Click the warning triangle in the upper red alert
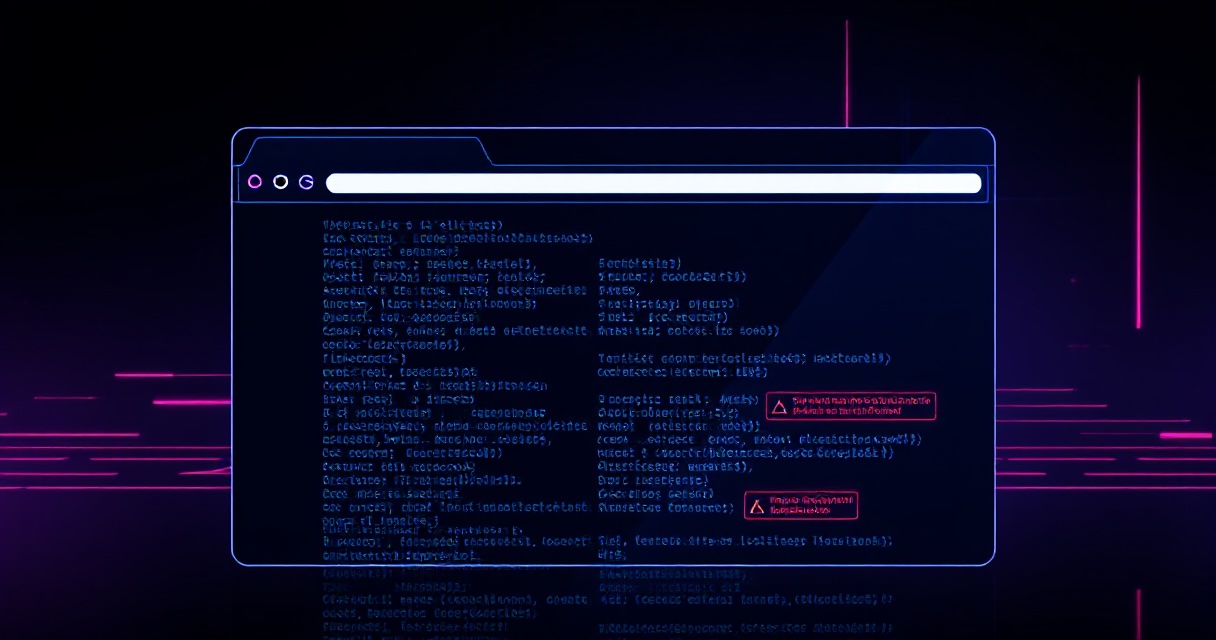Image resolution: width=1216 pixels, height=640 pixels. (x=777, y=405)
